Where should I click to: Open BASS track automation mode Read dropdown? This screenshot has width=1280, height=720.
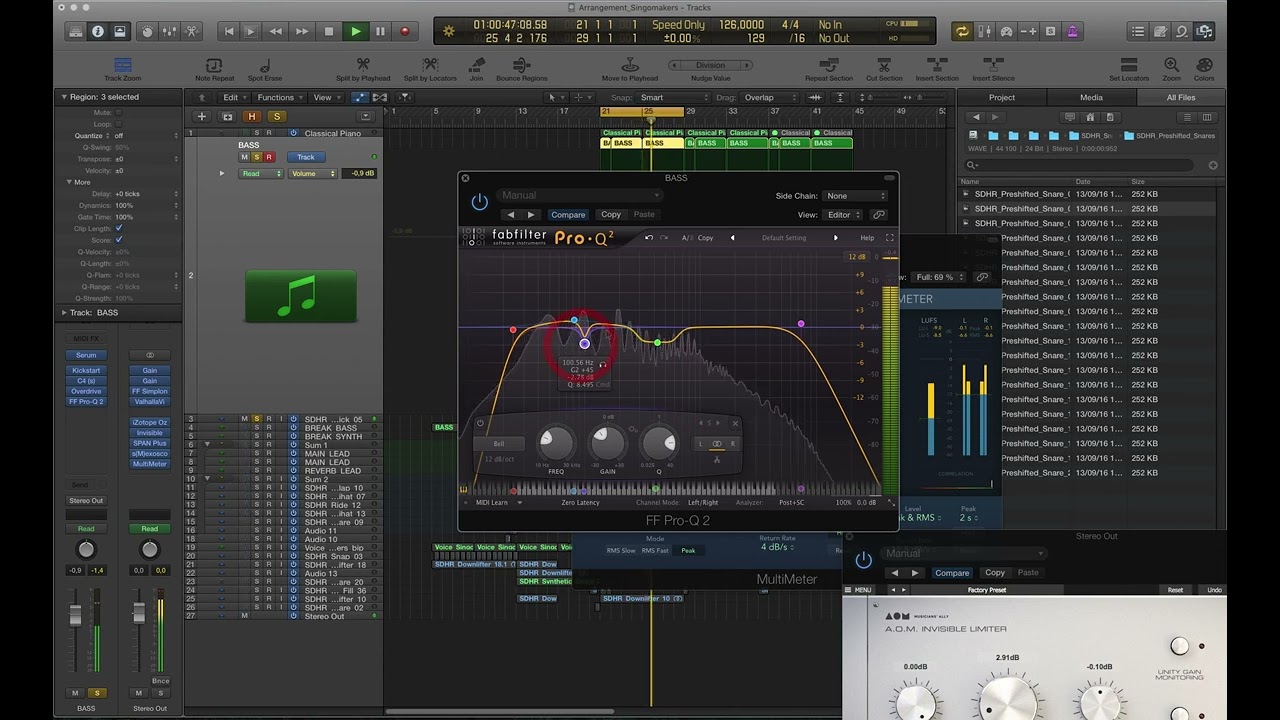[x=262, y=173]
